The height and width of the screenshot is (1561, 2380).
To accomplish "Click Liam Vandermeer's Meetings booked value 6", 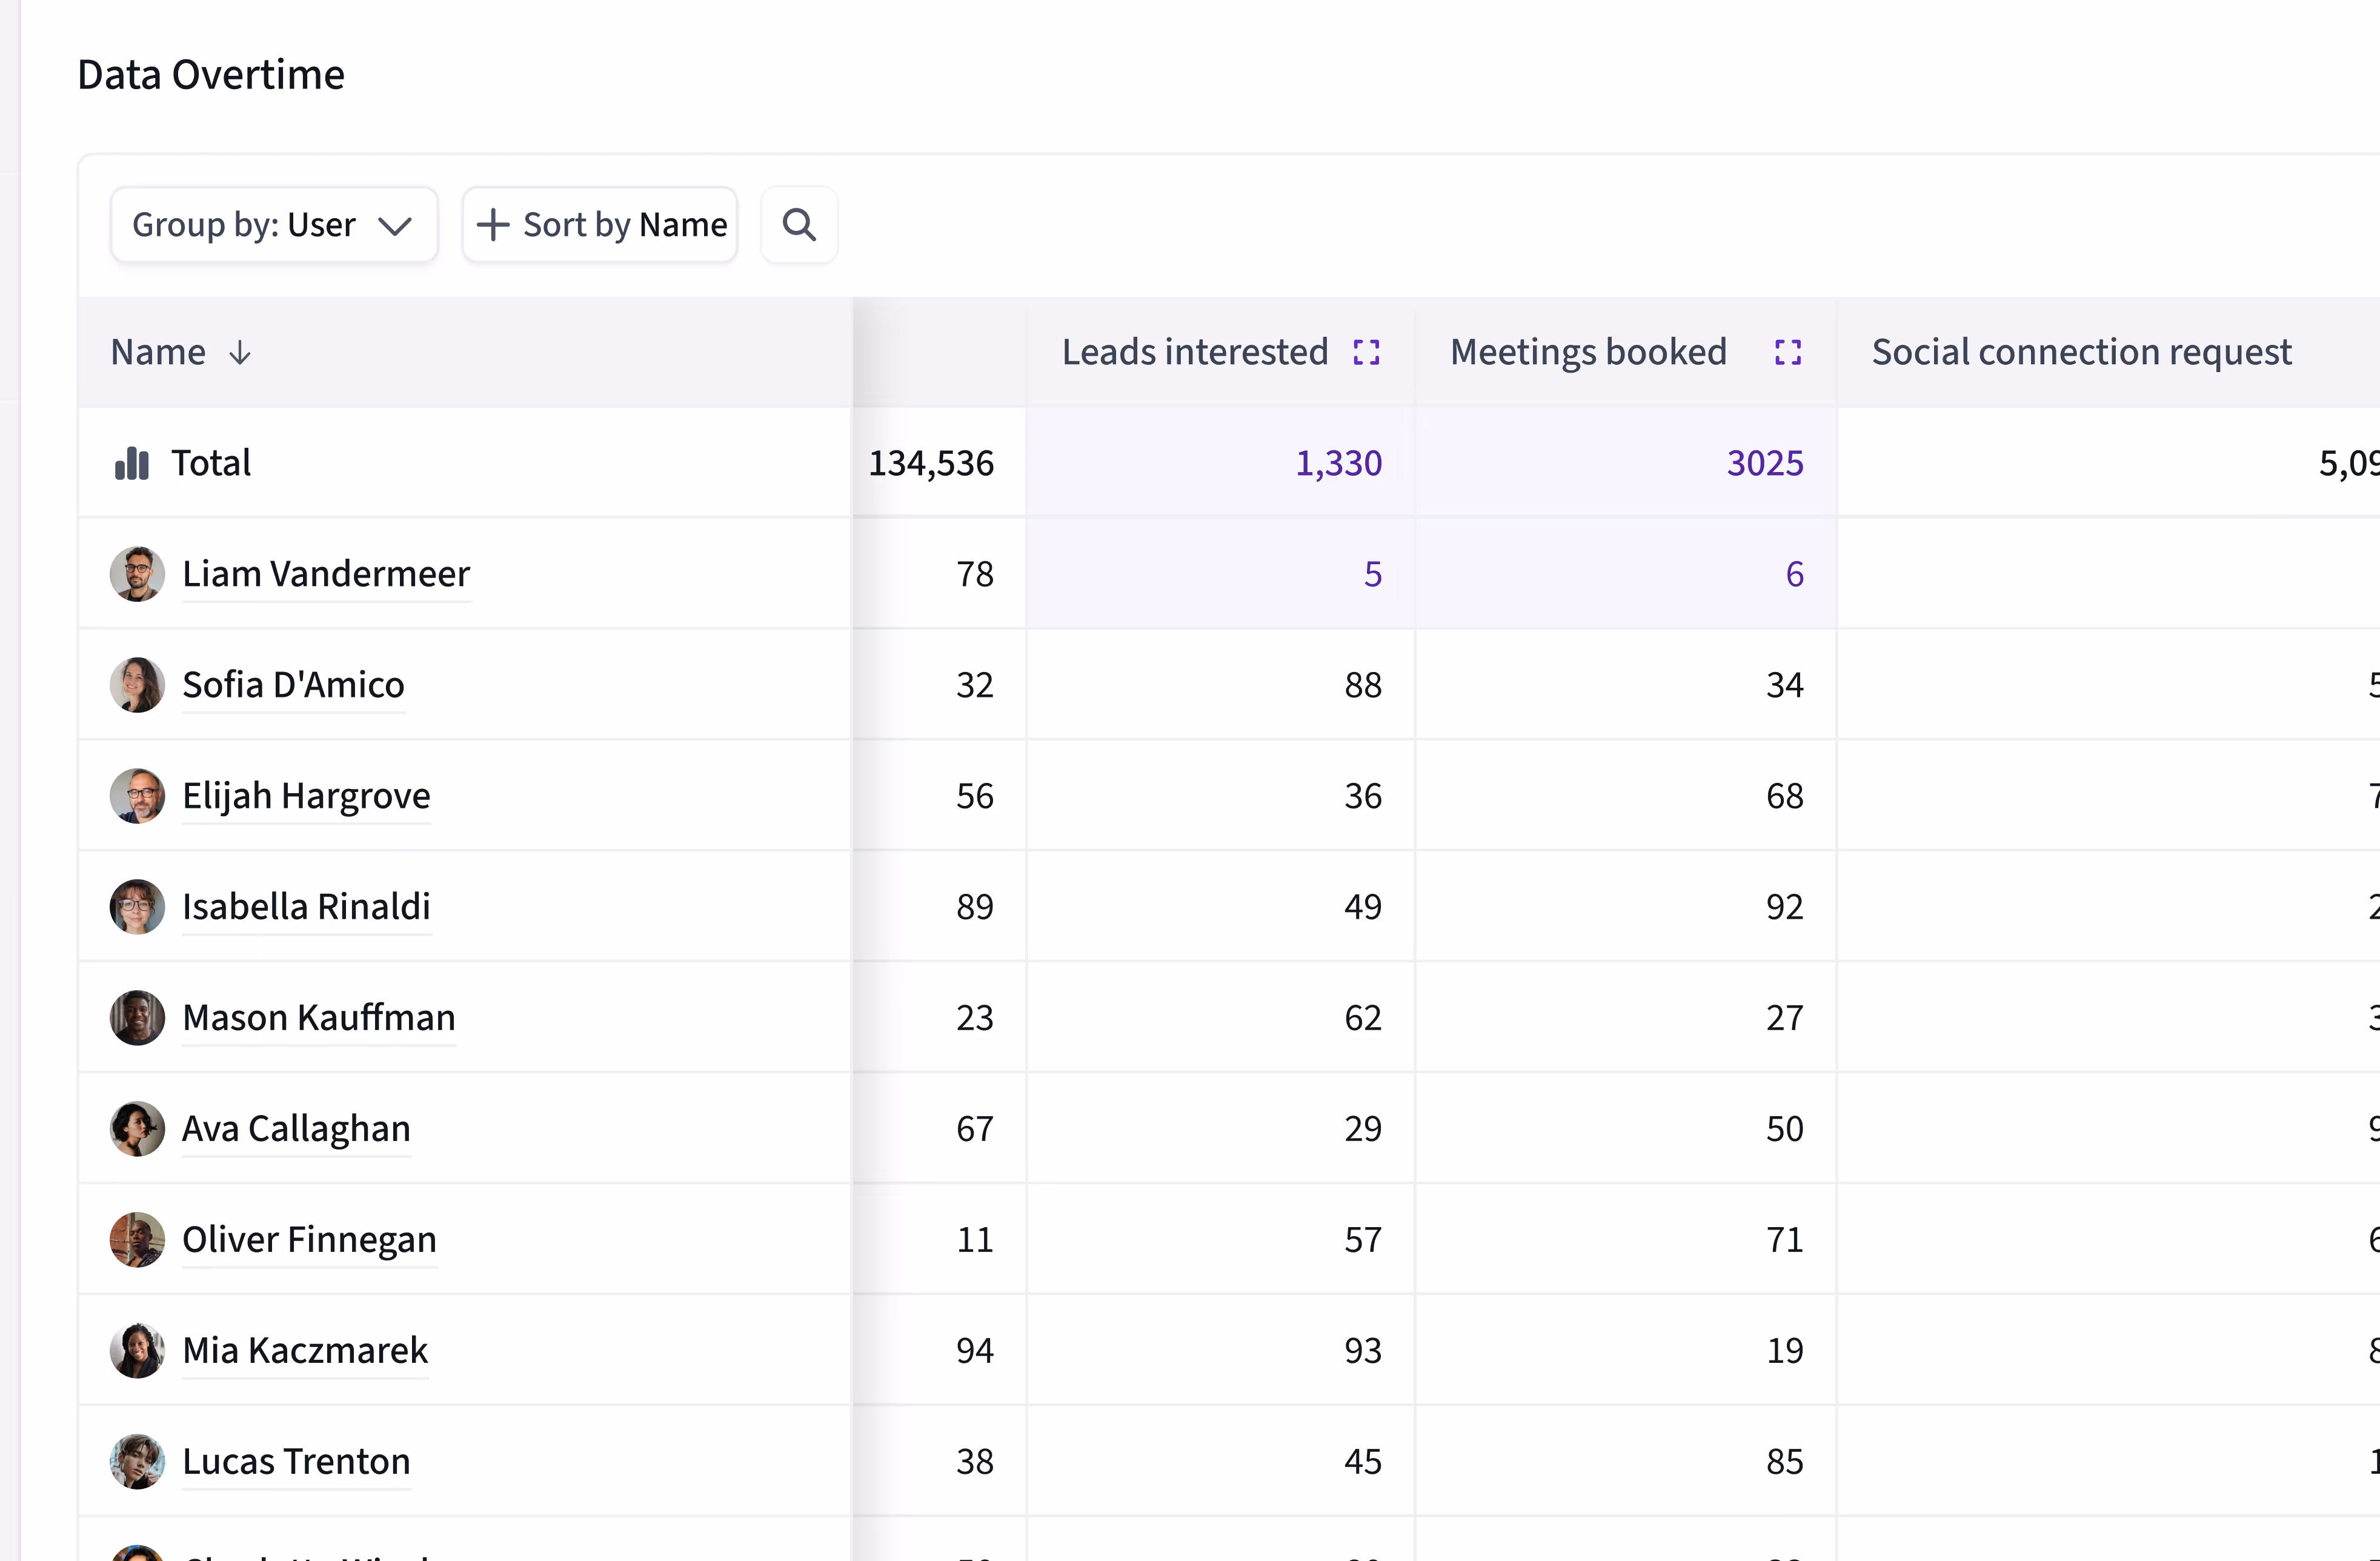I will click(x=1795, y=574).
